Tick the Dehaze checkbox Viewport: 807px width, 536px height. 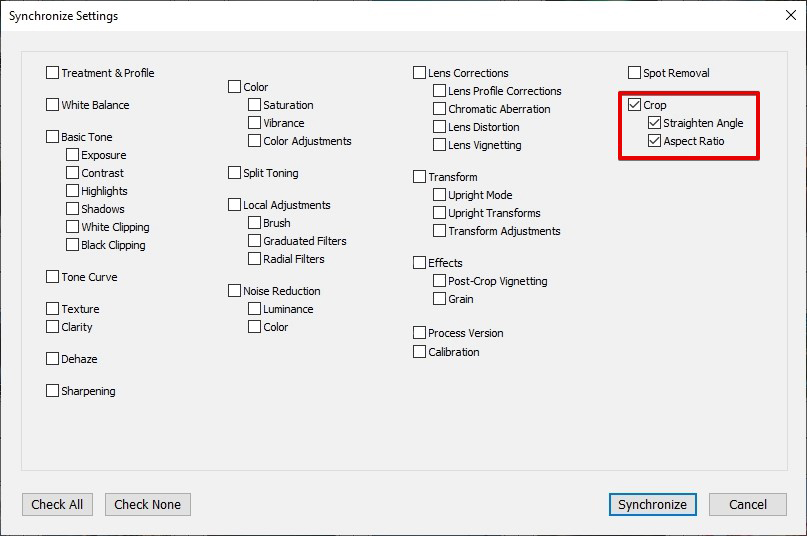53,359
